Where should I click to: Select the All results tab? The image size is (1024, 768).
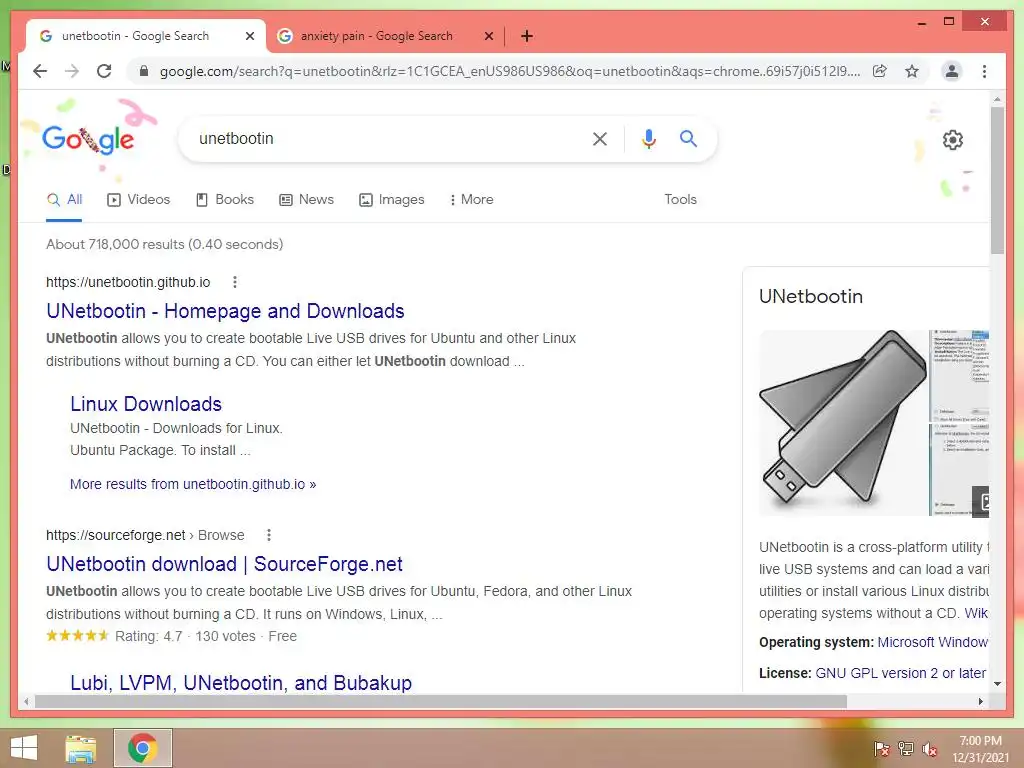click(x=64, y=199)
